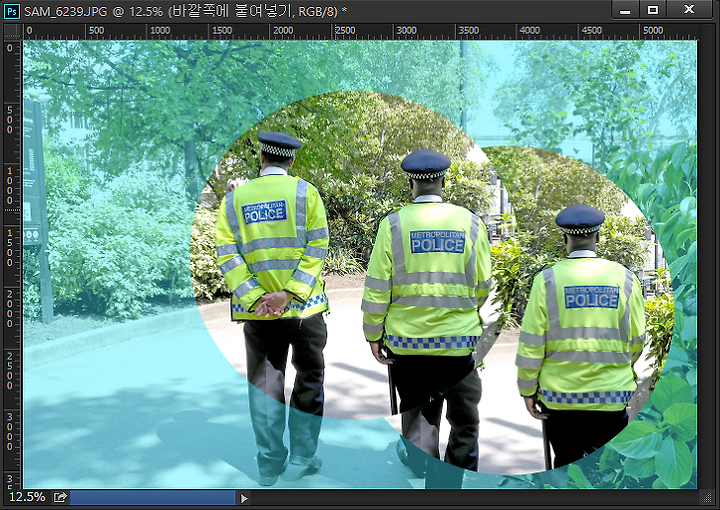
Task: Click the zoom percentage field showing 12.5%
Action: (27, 497)
